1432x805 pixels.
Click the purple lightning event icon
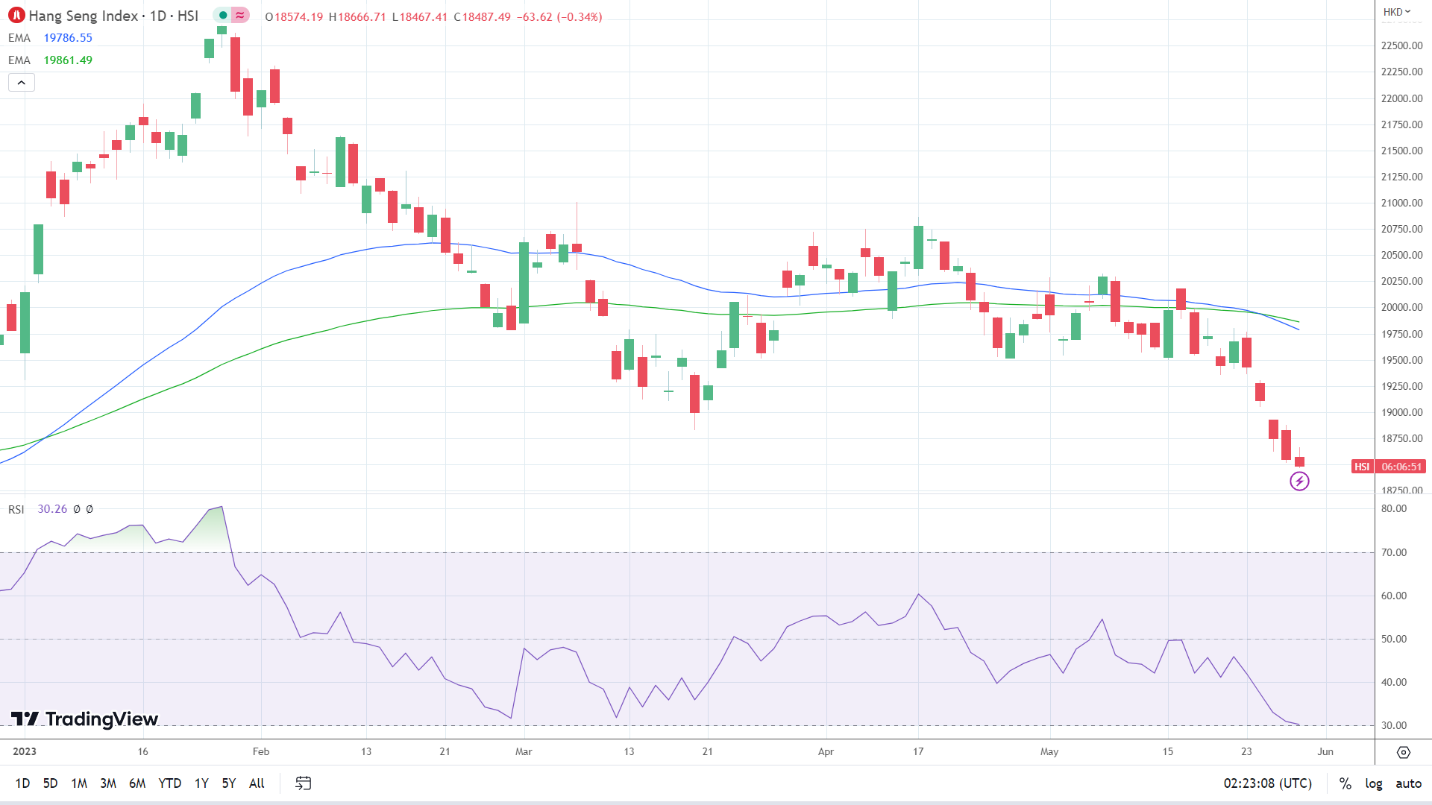[1299, 481]
